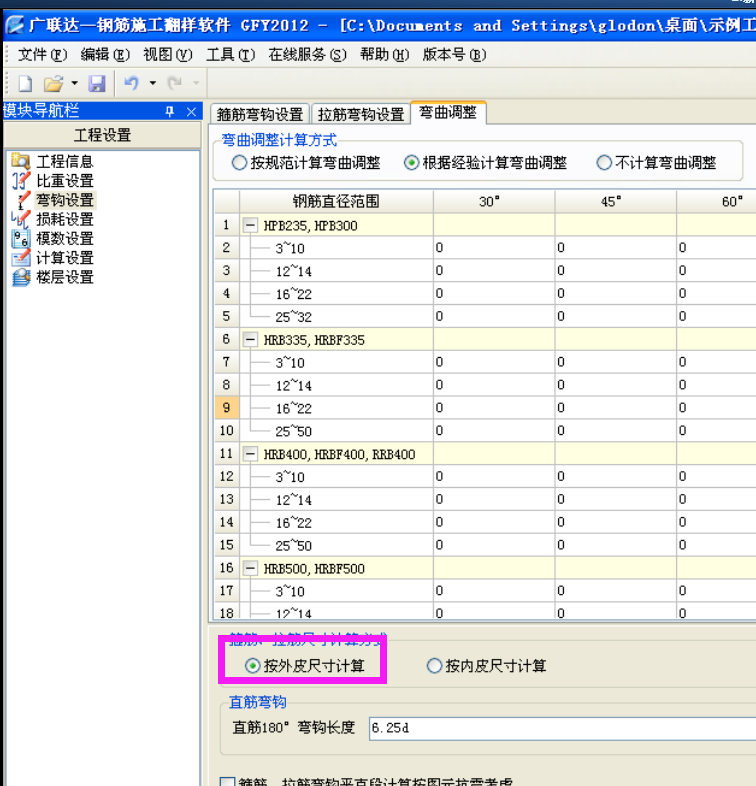Click row 2's 30° cell for 3~10

point(494,248)
